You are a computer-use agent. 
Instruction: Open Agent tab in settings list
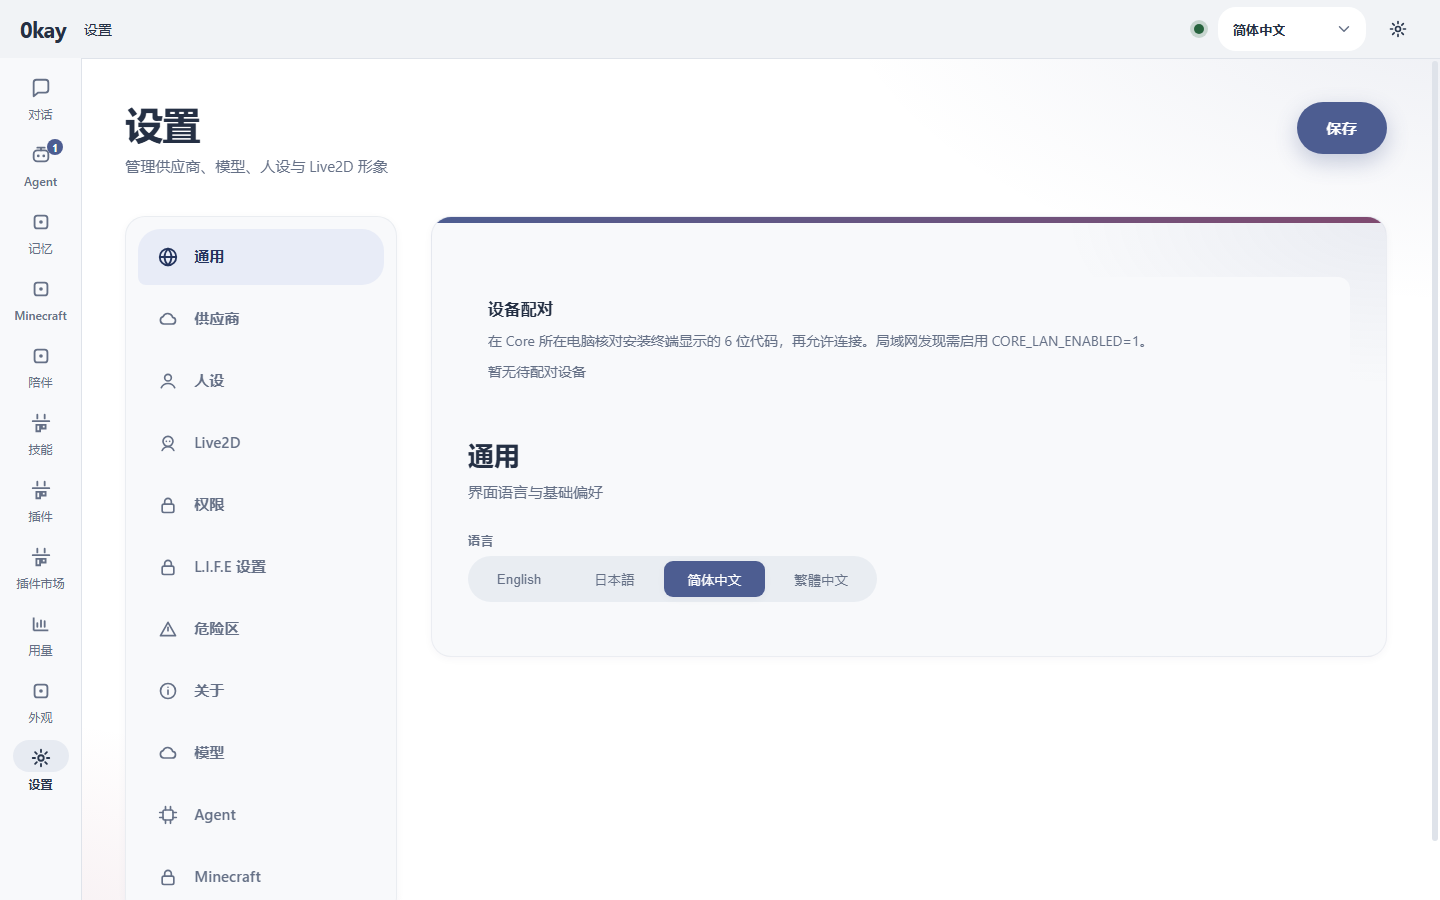point(261,815)
